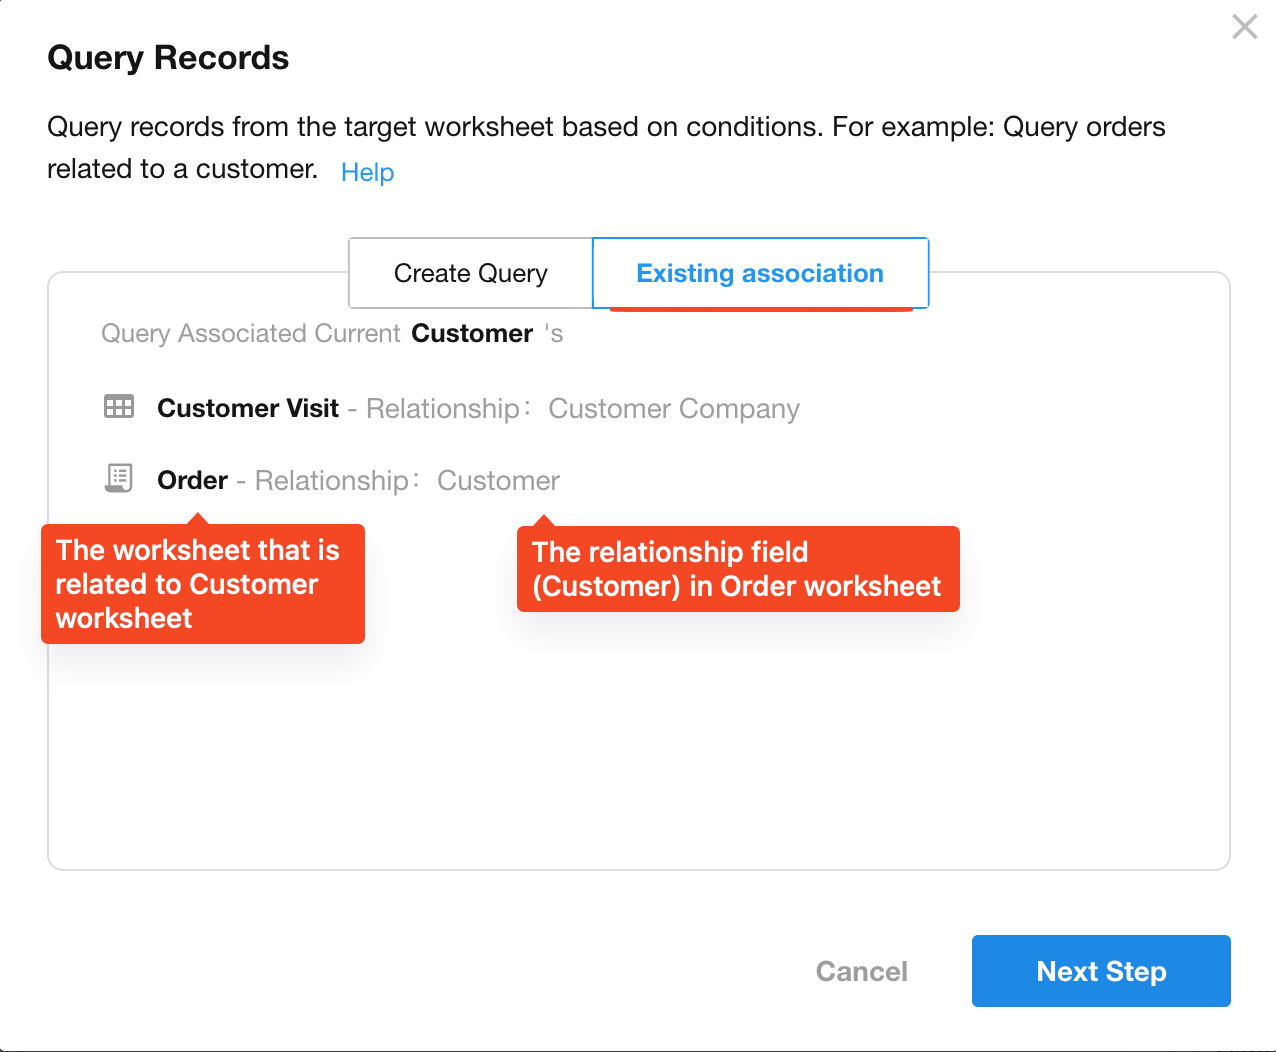Click the Query Associated Current label
1276x1052 pixels.
point(250,333)
